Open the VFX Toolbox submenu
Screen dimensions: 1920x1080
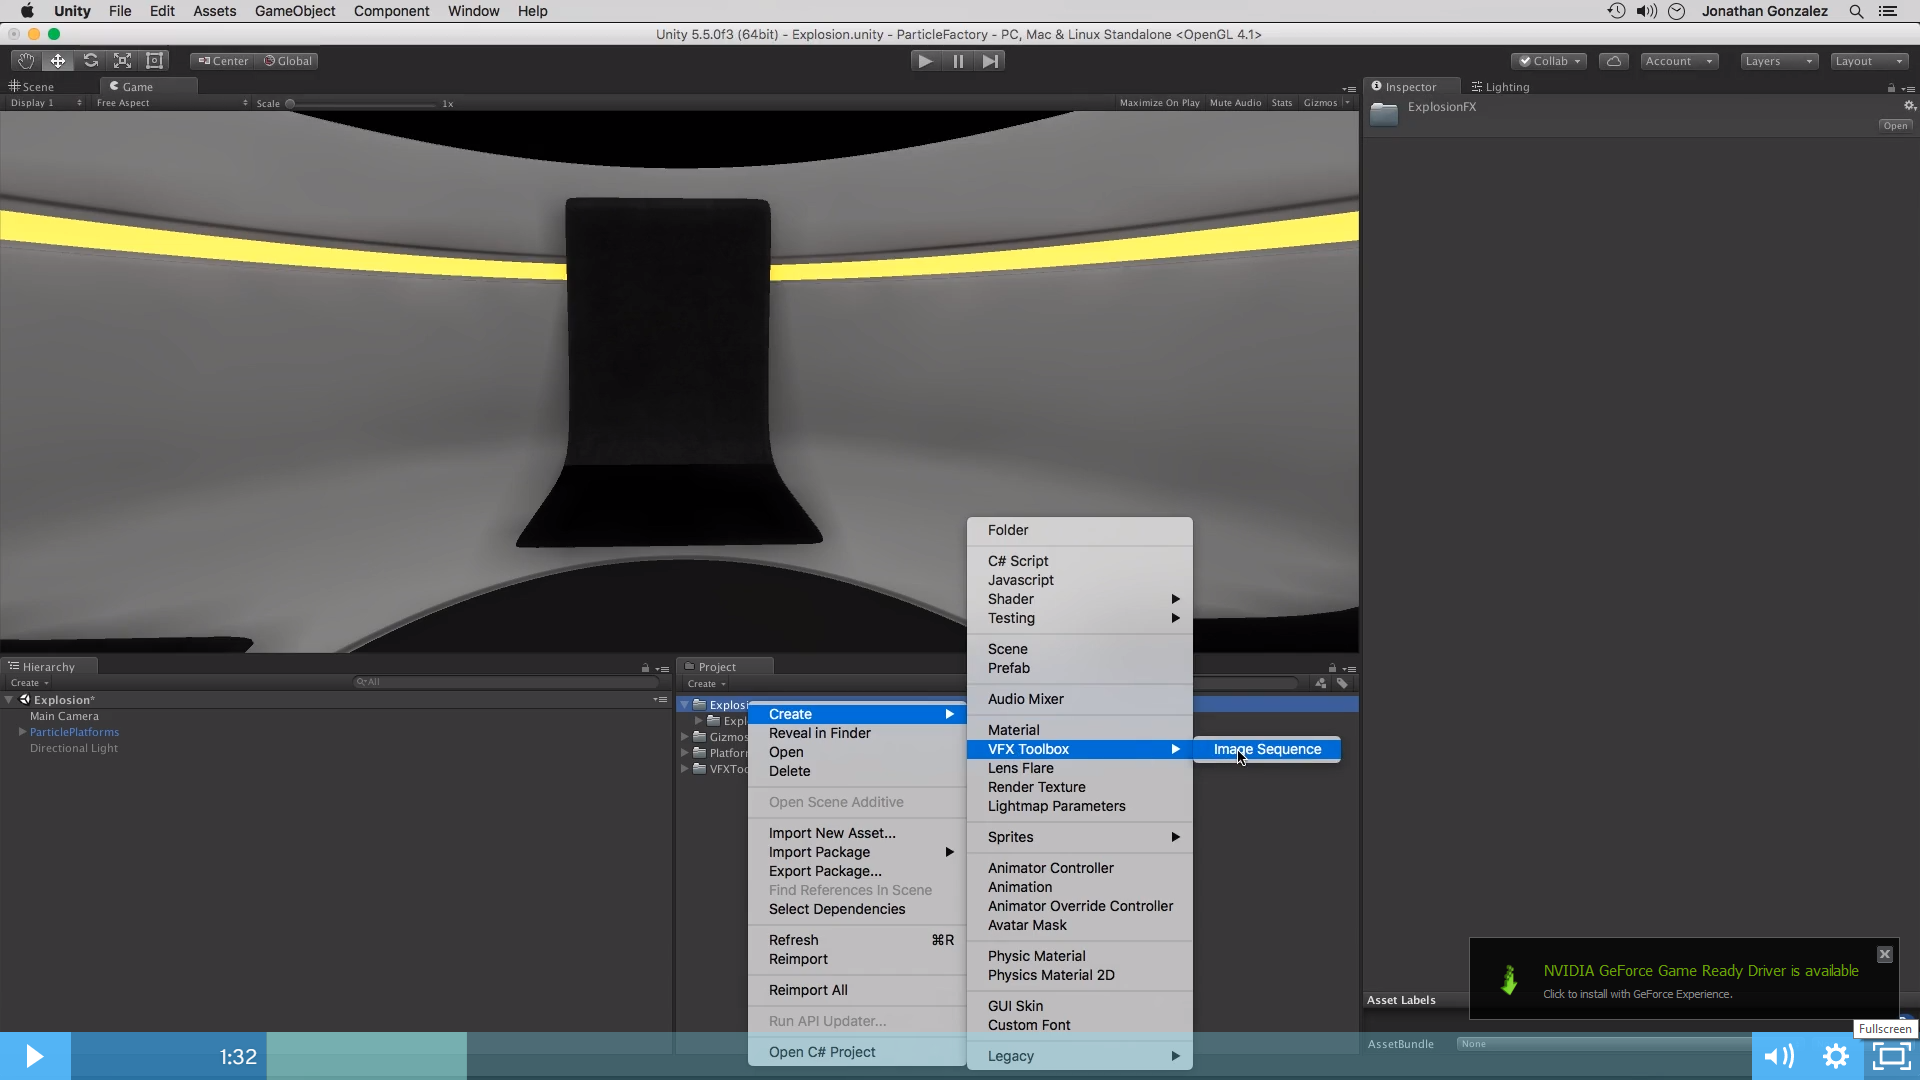point(1028,748)
